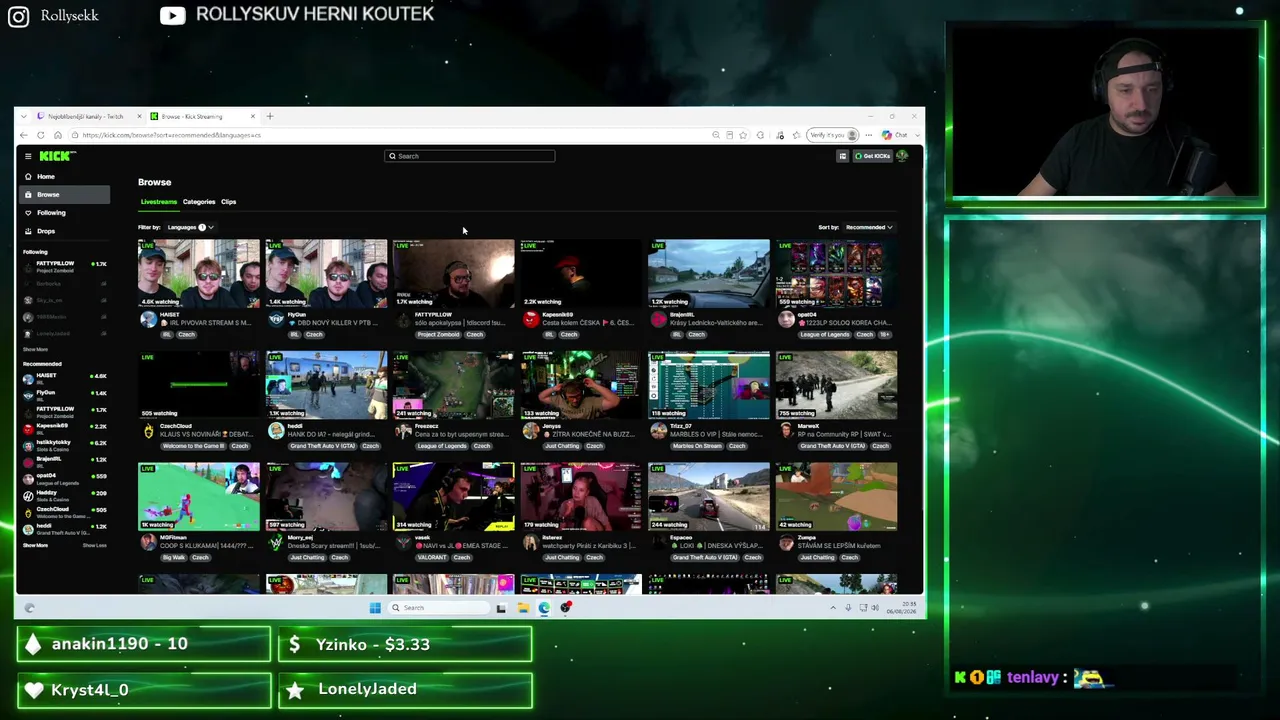
Task: Open the Kick sidebar hamburger menu
Action: coord(28,156)
